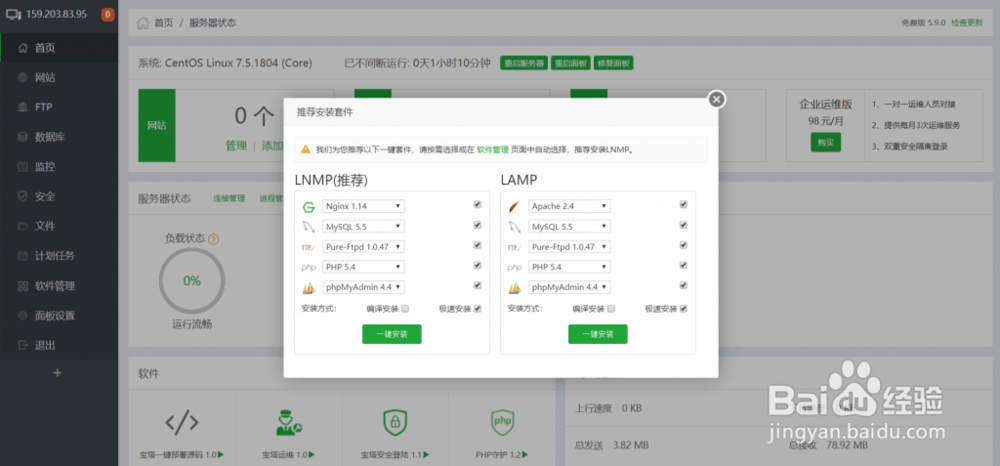The width and height of the screenshot is (1000, 466).
Task: Click the orange notification badge showing 0
Action: coord(108,14)
